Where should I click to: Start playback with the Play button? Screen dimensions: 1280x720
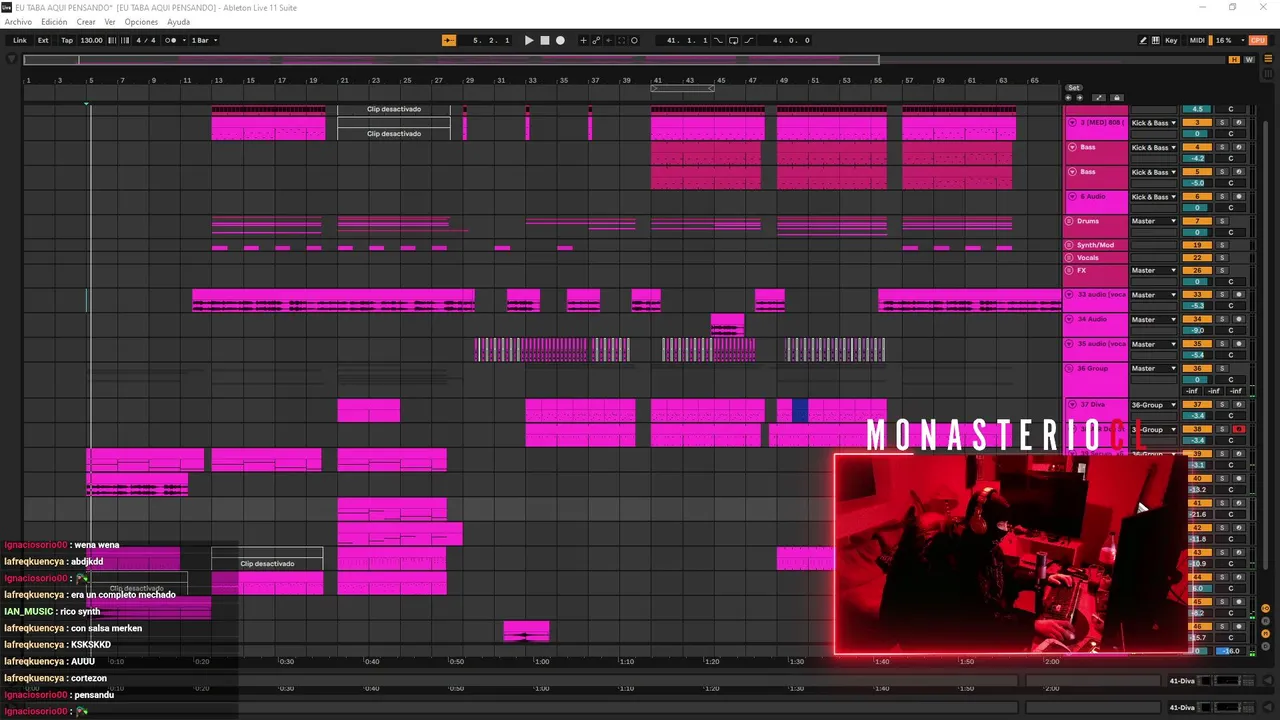click(x=529, y=40)
